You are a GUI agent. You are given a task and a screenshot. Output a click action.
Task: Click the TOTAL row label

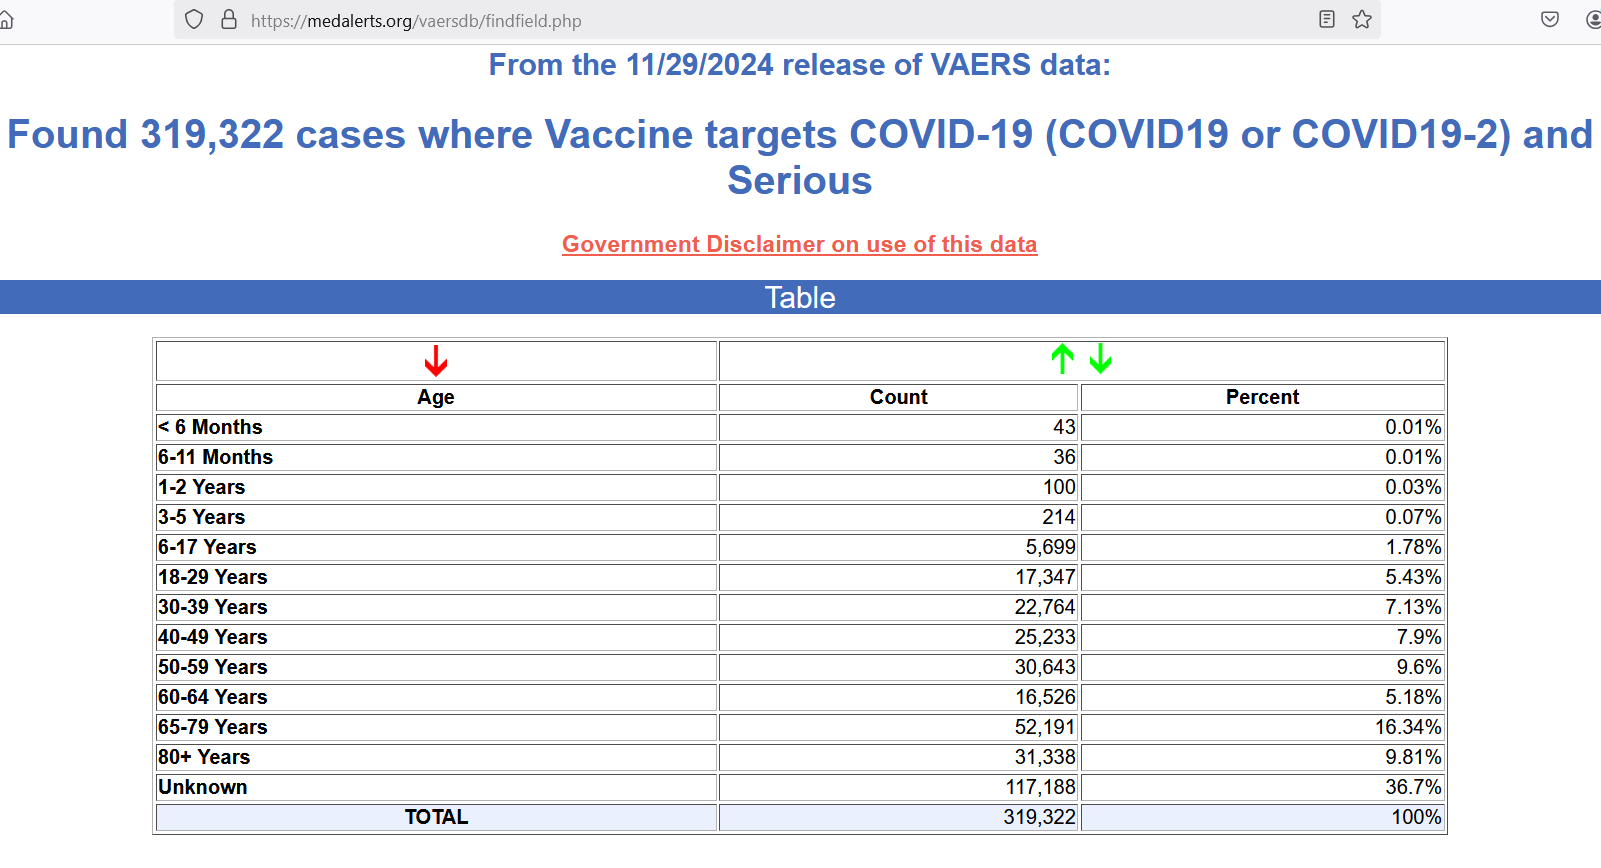coord(436,817)
